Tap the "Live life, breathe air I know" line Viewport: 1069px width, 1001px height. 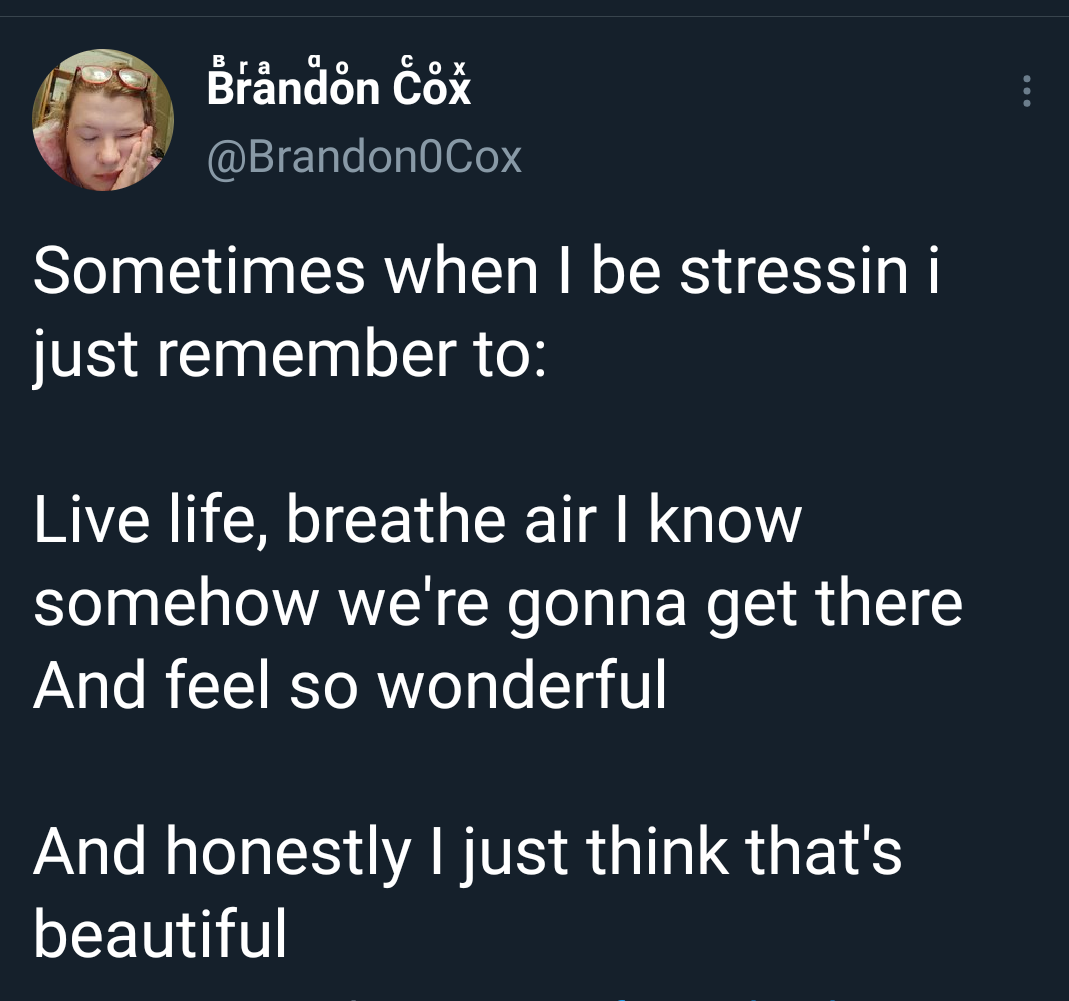[x=418, y=520]
